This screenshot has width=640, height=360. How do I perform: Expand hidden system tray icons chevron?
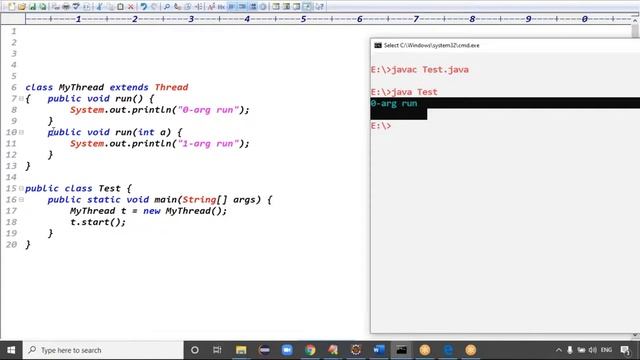[559, 350]
